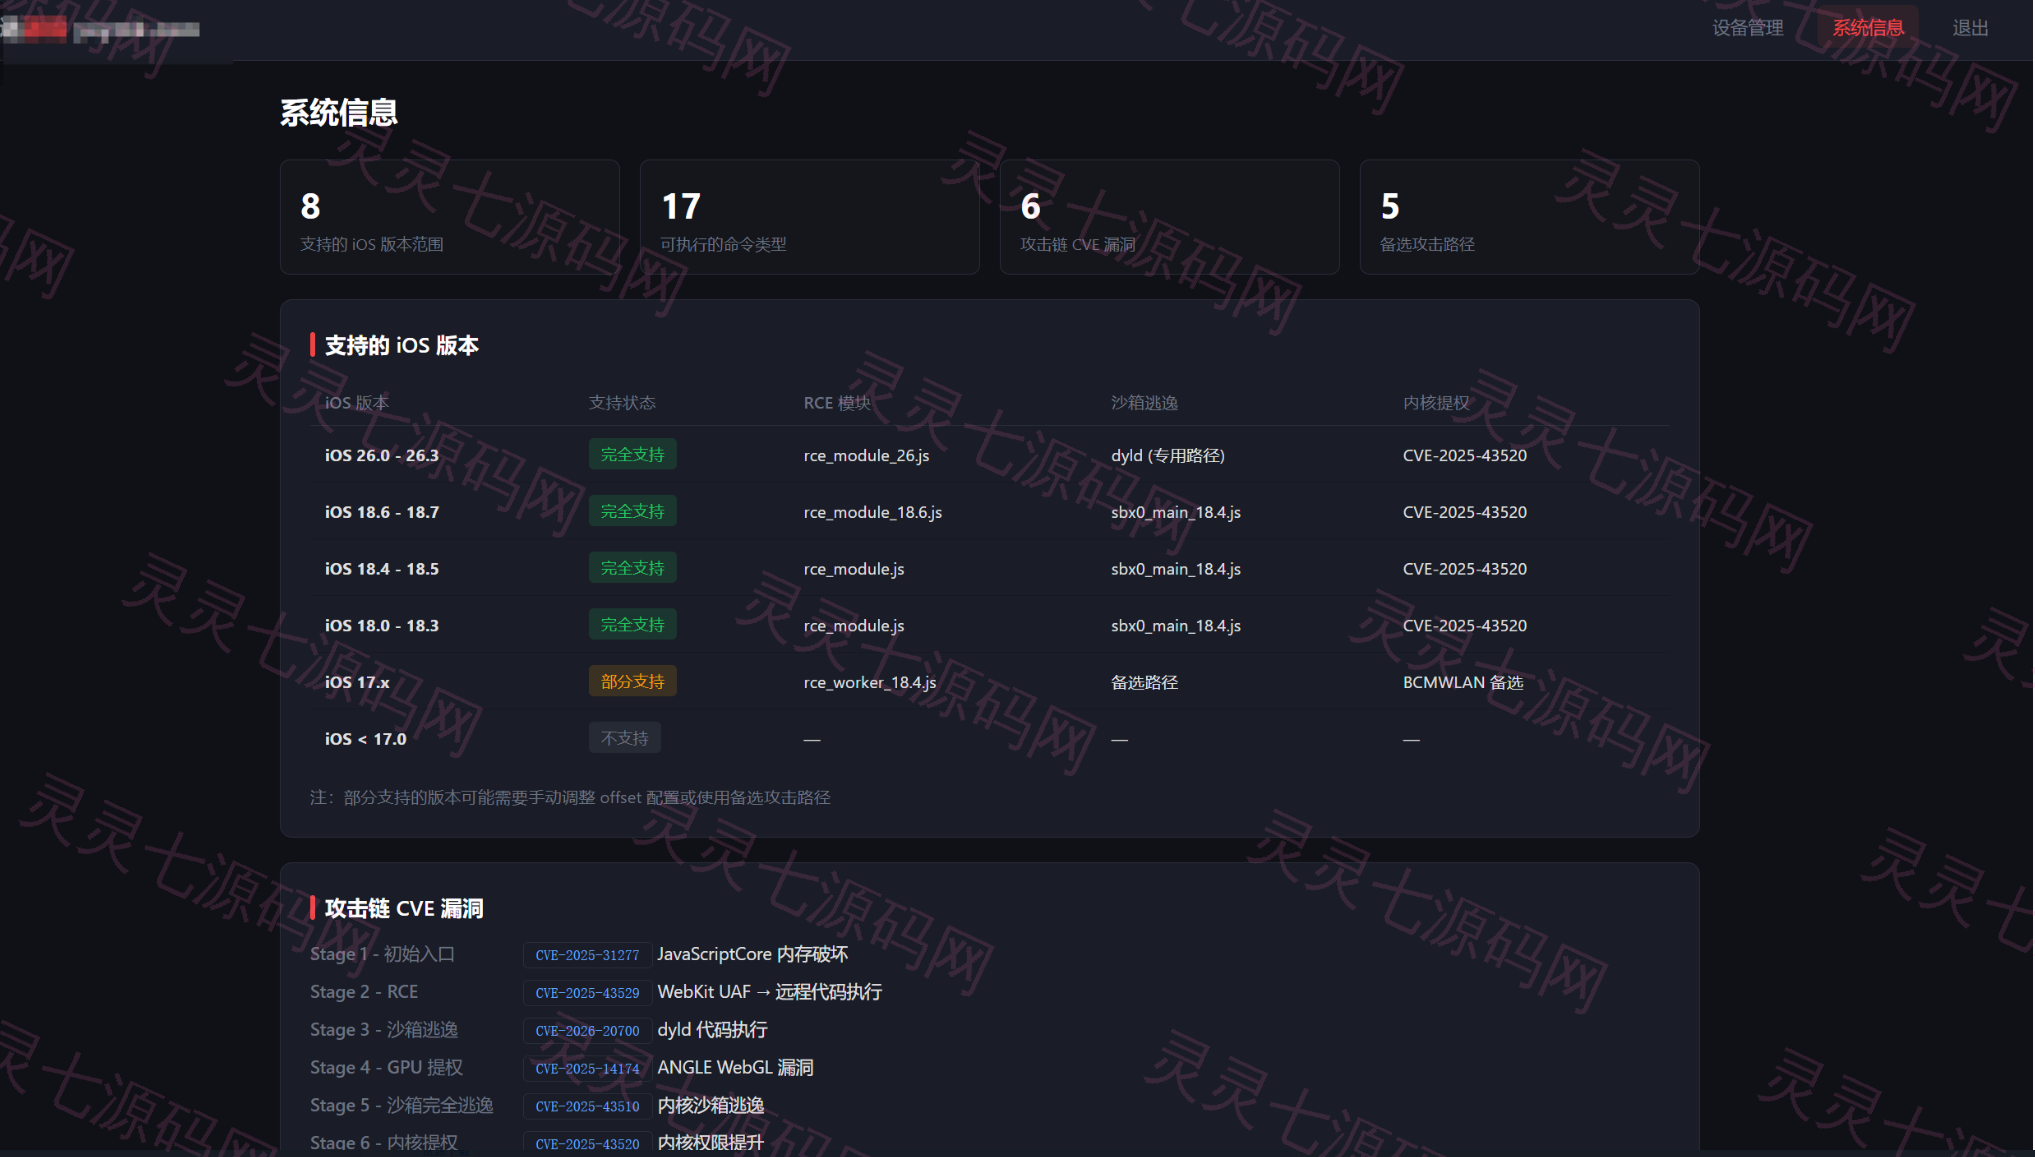
Task: Click the CVE-2025-31277 tag
Action: [587, 955]
